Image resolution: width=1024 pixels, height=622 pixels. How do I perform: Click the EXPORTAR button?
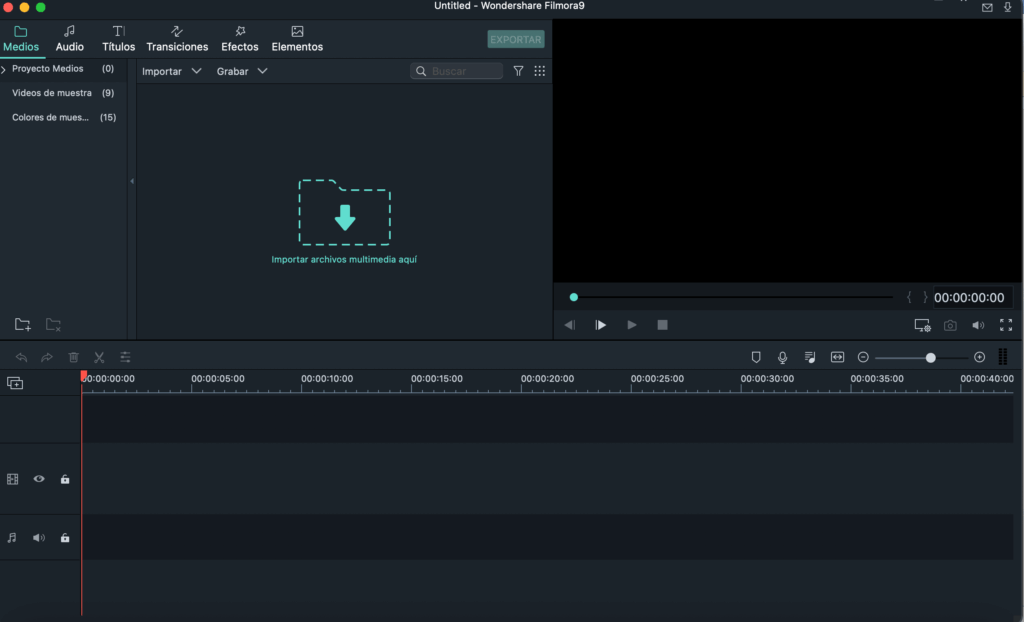(516, 40)
